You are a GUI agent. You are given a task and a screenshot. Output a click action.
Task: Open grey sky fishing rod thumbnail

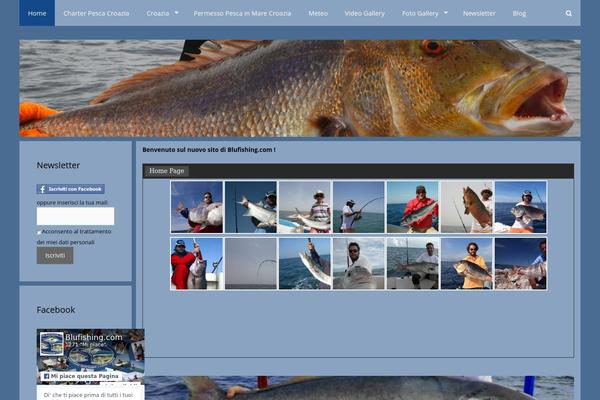[x=251, y=264]
